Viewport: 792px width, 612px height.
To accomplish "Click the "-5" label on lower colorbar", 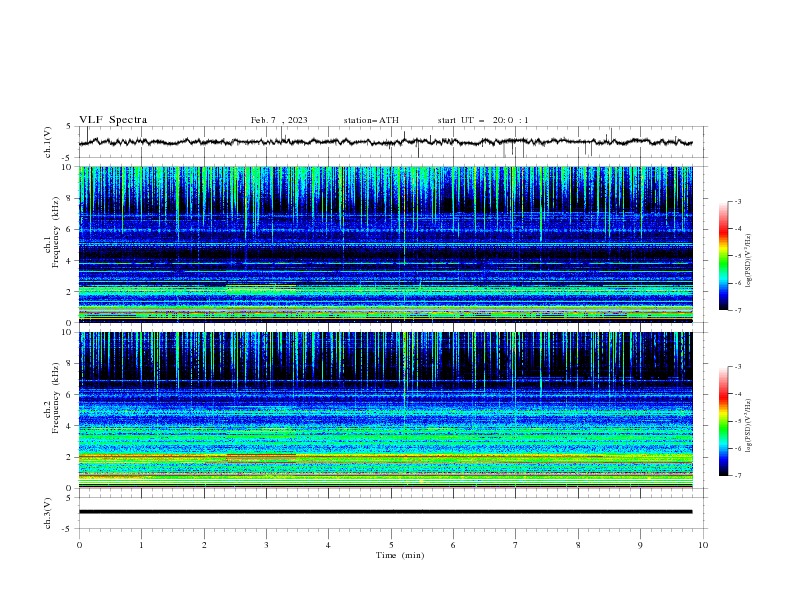I will [737, 421].
